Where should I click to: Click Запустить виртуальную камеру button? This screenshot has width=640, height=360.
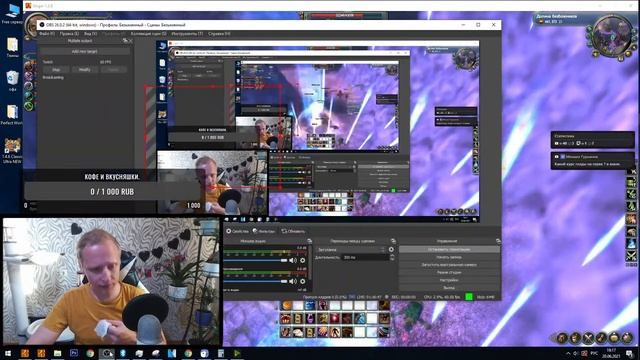click(449, 265)
